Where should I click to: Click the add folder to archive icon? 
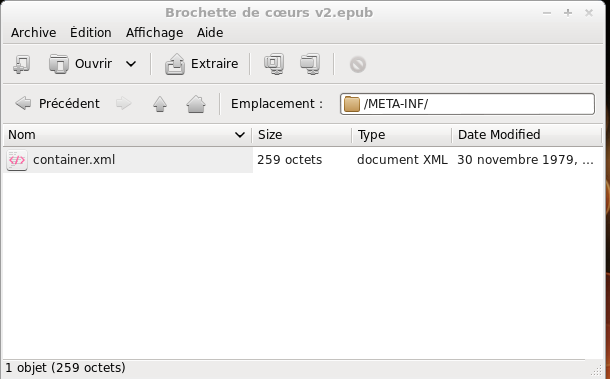pyautogui.click(x=310, y=64)
